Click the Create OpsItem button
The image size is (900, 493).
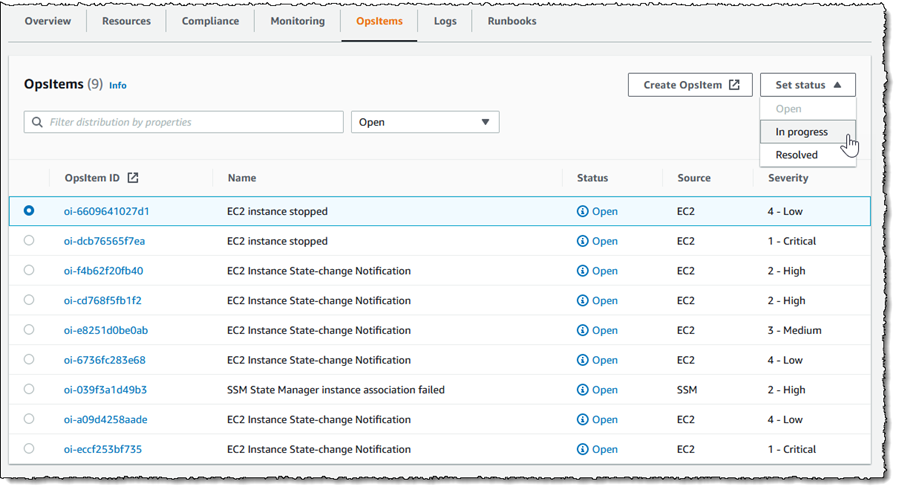(690, 85)
